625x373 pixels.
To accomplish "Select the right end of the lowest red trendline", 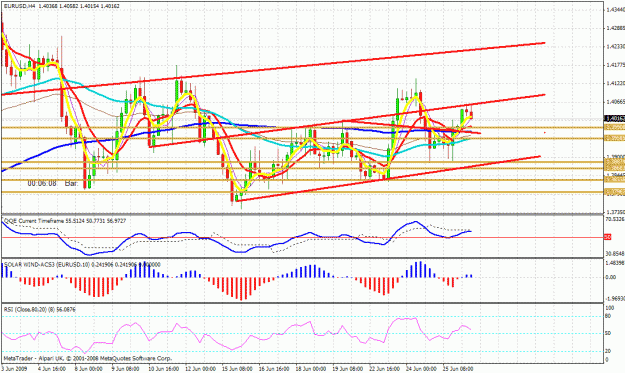I will coord(539,157).
